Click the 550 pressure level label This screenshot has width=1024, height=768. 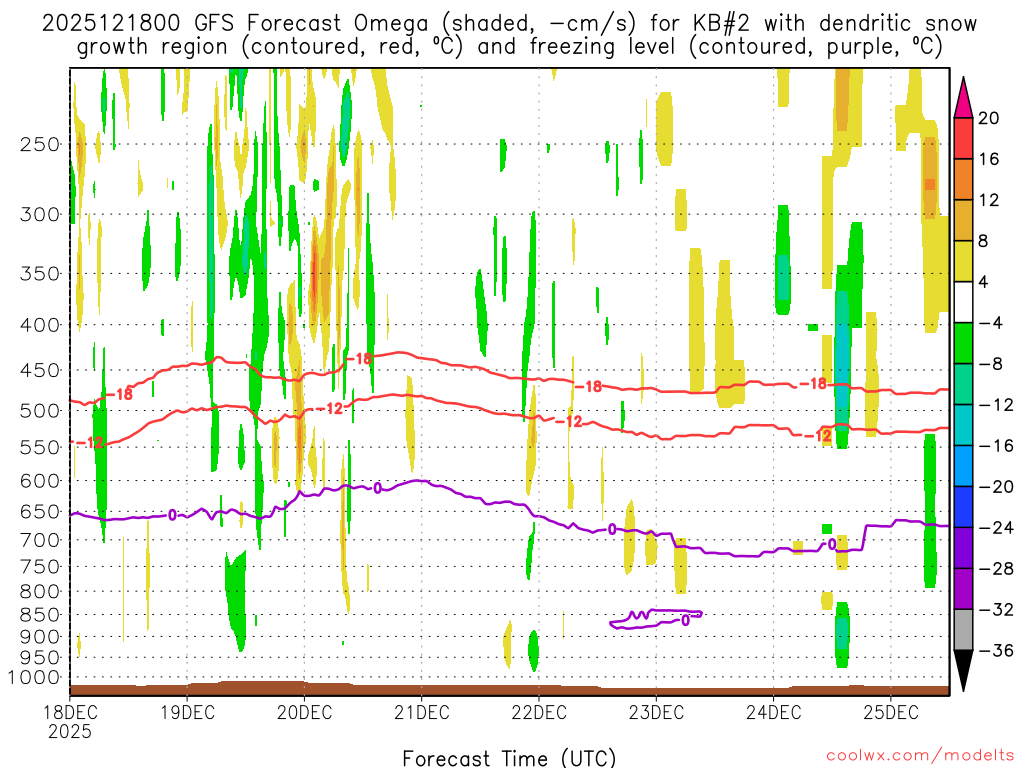point(40,447)
